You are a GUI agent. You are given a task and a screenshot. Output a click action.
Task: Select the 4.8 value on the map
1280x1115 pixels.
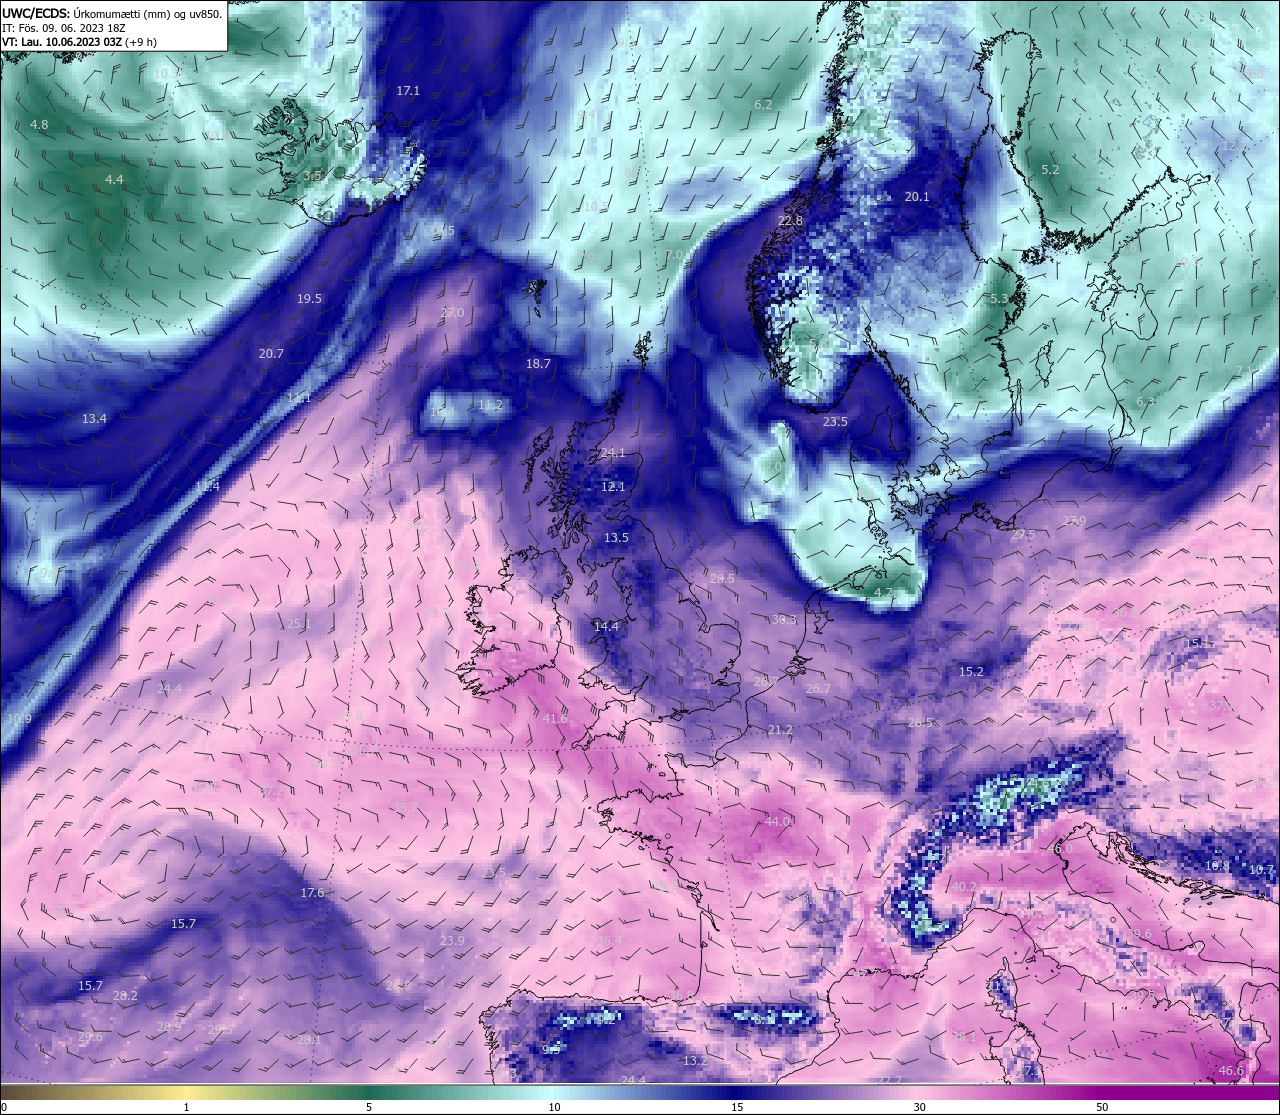coord(39,124)
